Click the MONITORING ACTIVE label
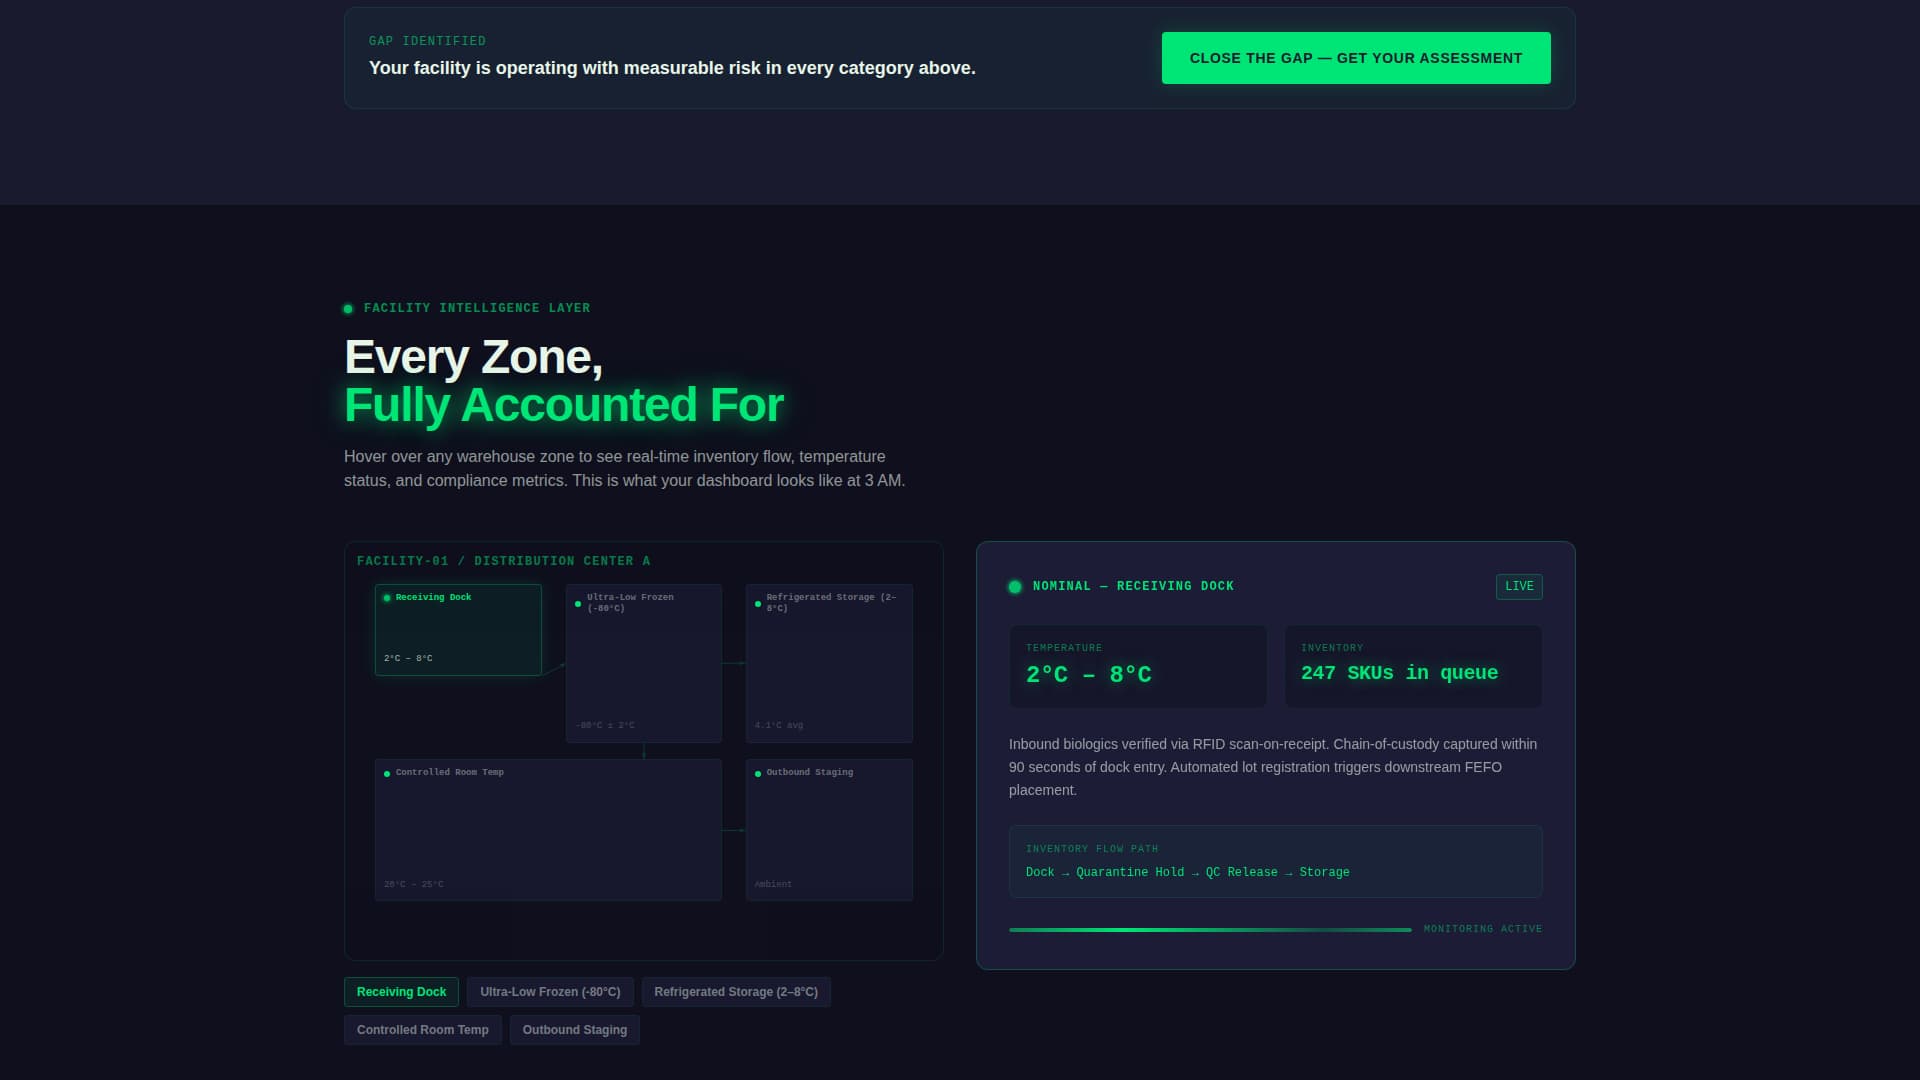Image resolution: width=1920 pixels, height=1080 pixels. coord(1483,929)
